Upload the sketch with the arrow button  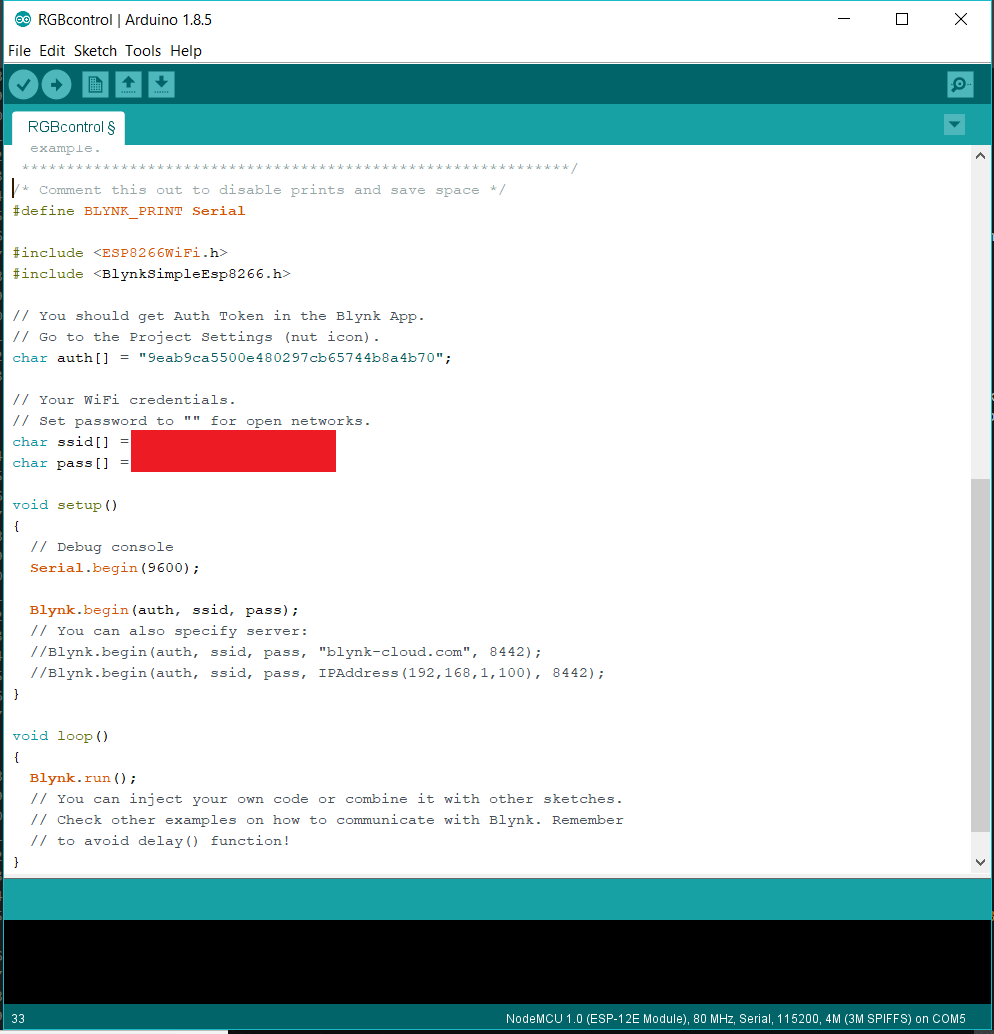57,84
